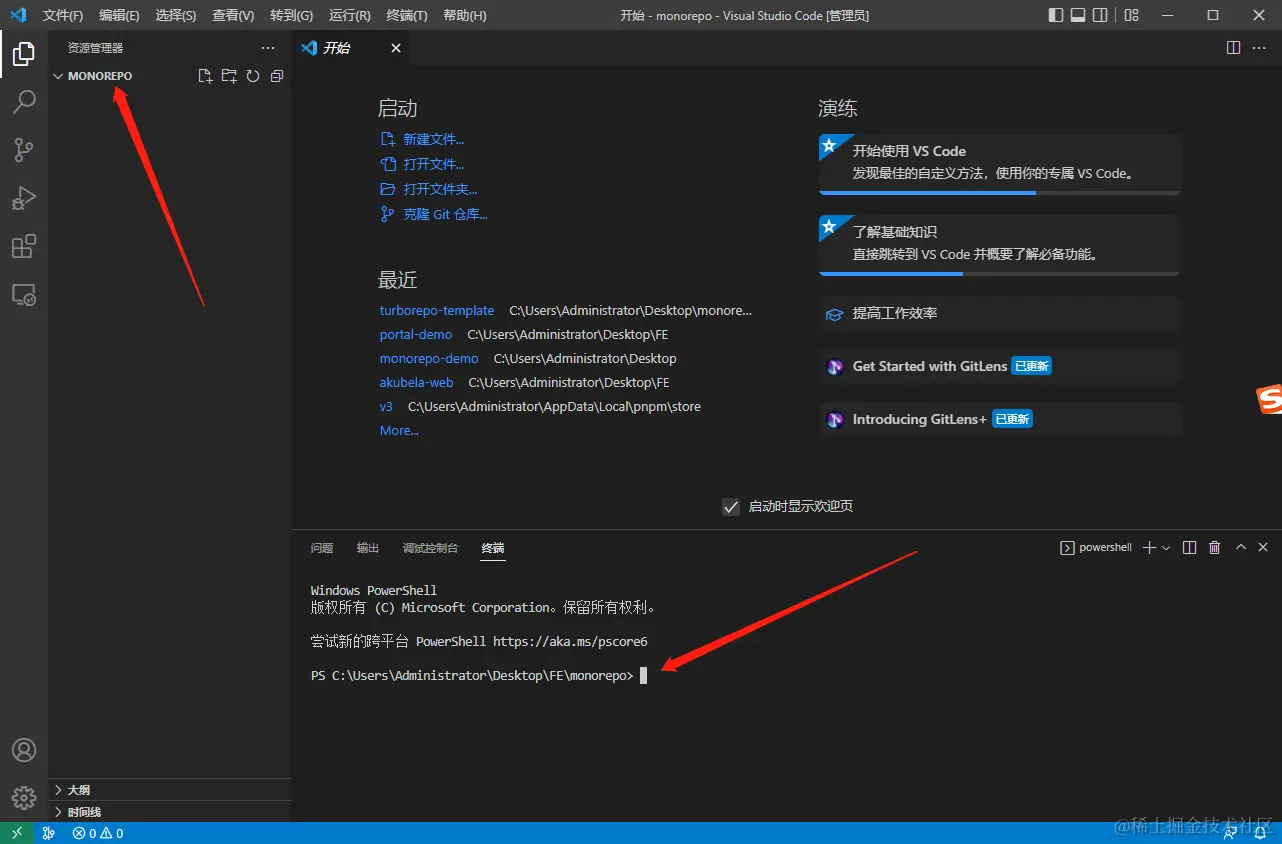Screen dimensions: 1282x844
Task: Refresh the Explorer with the refresh icon
Action: point(252,75)
